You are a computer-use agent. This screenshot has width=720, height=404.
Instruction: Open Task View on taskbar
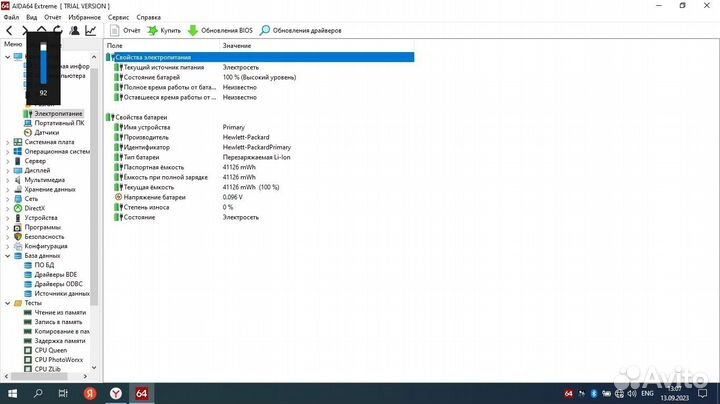tap(63, 393)
